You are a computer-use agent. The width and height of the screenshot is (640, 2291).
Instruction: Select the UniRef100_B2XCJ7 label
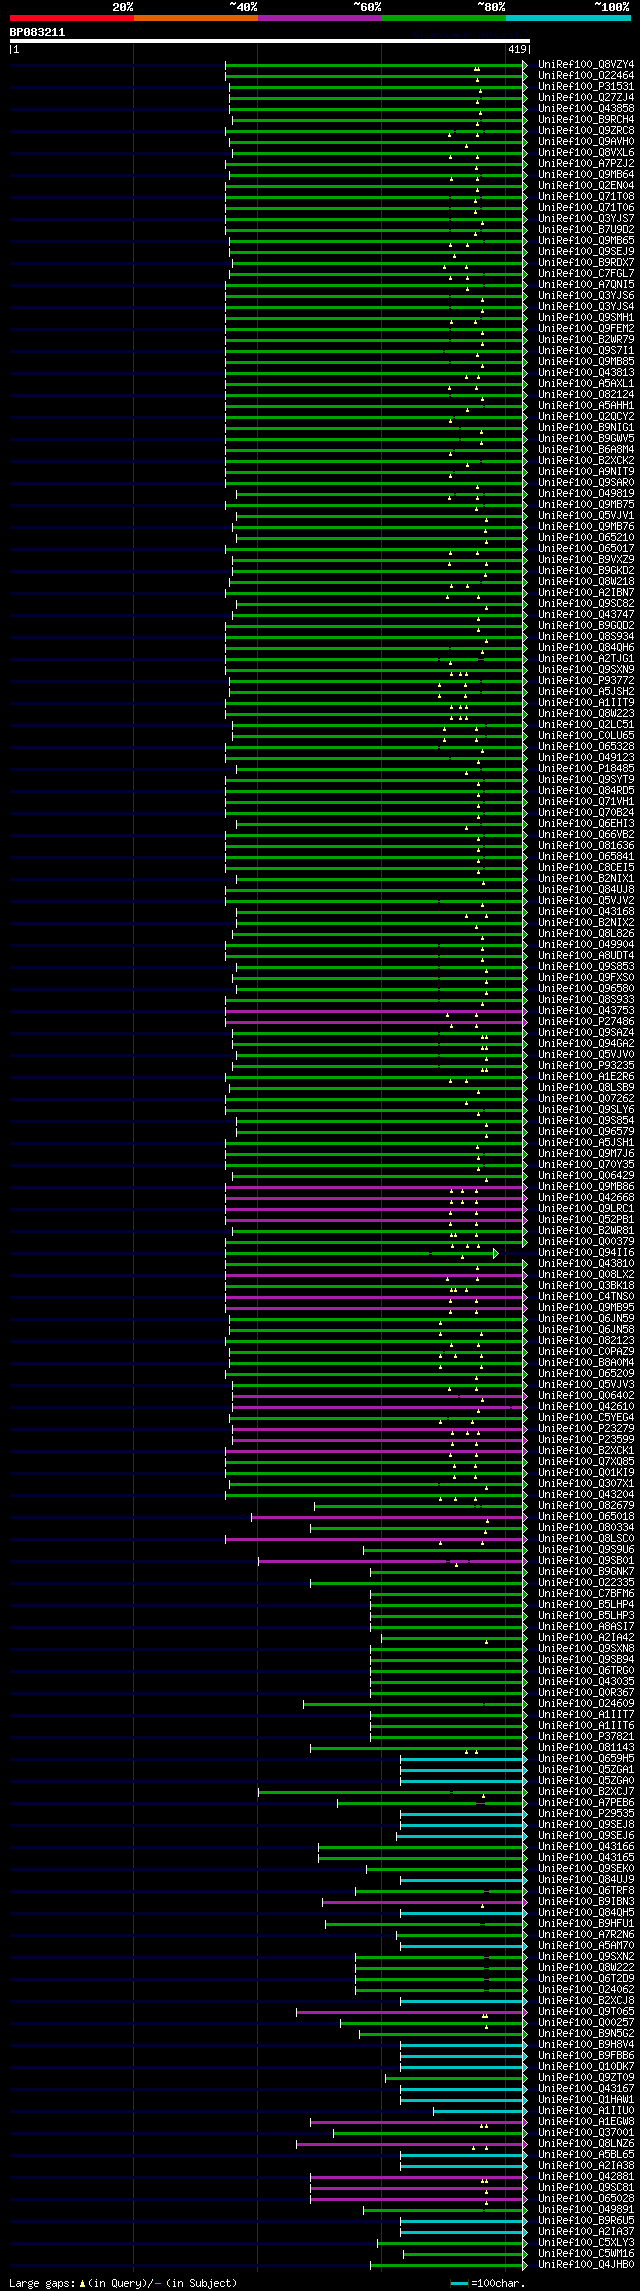click(x=586, y=1792)
